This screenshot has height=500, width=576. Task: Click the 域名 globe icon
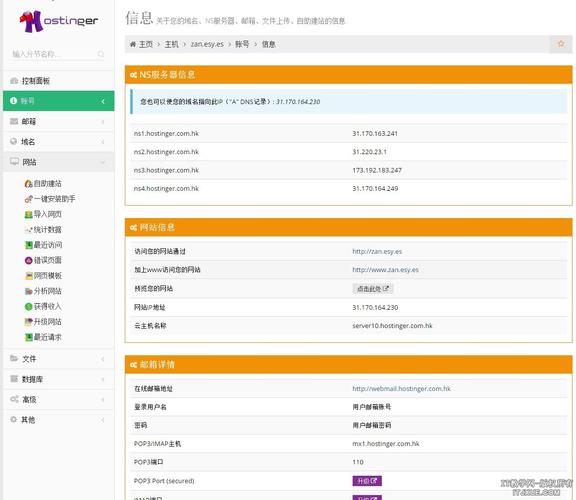tap(14, 141)
